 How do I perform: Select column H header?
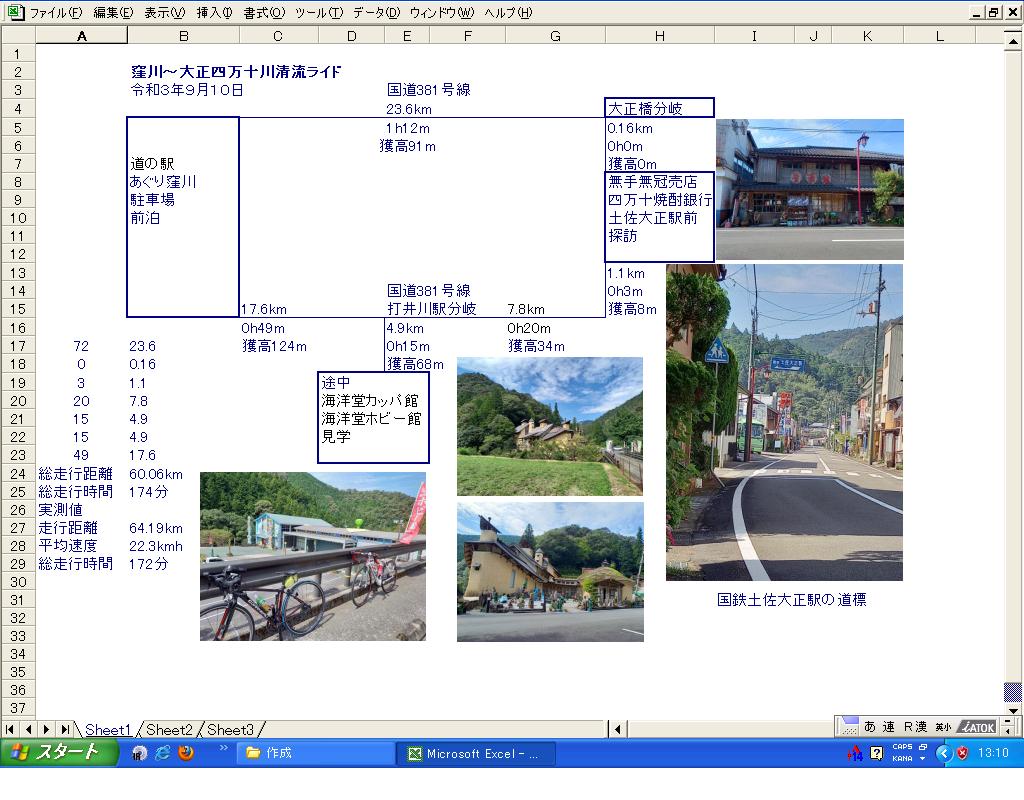[x=659, y=36]
